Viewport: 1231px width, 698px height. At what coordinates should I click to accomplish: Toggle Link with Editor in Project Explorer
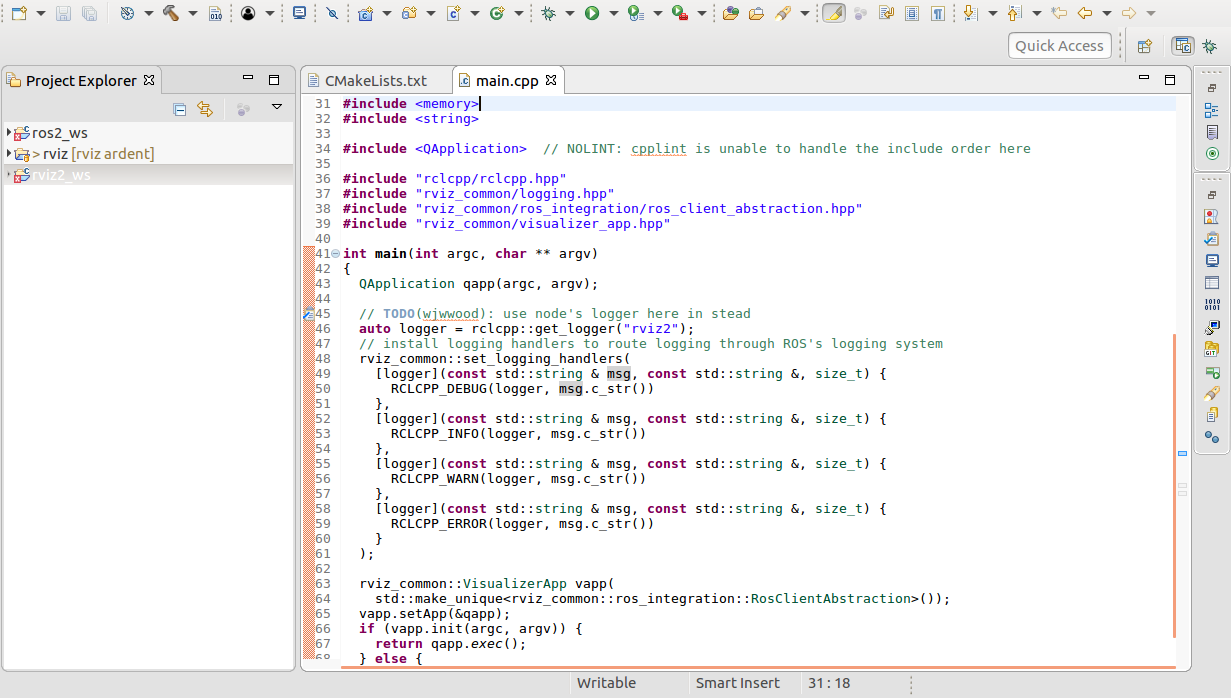pyautogui.click(x=205, y=109)
